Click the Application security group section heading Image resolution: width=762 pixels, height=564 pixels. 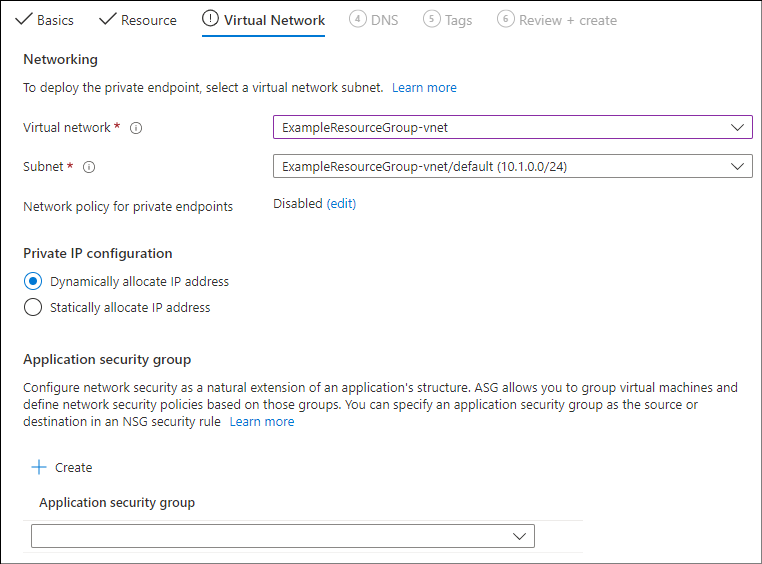tap(107, 359)
